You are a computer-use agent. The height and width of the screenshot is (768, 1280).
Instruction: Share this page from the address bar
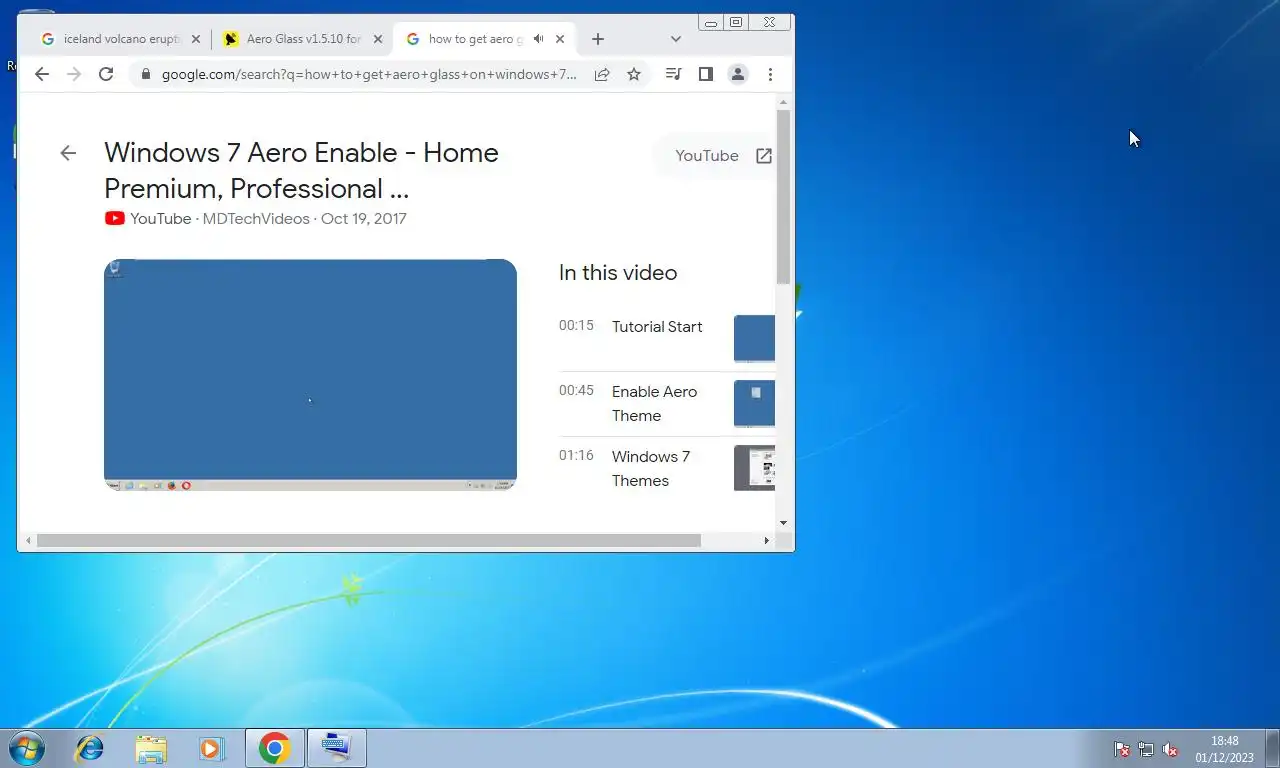pyautogui.click(x=602, y=74)
